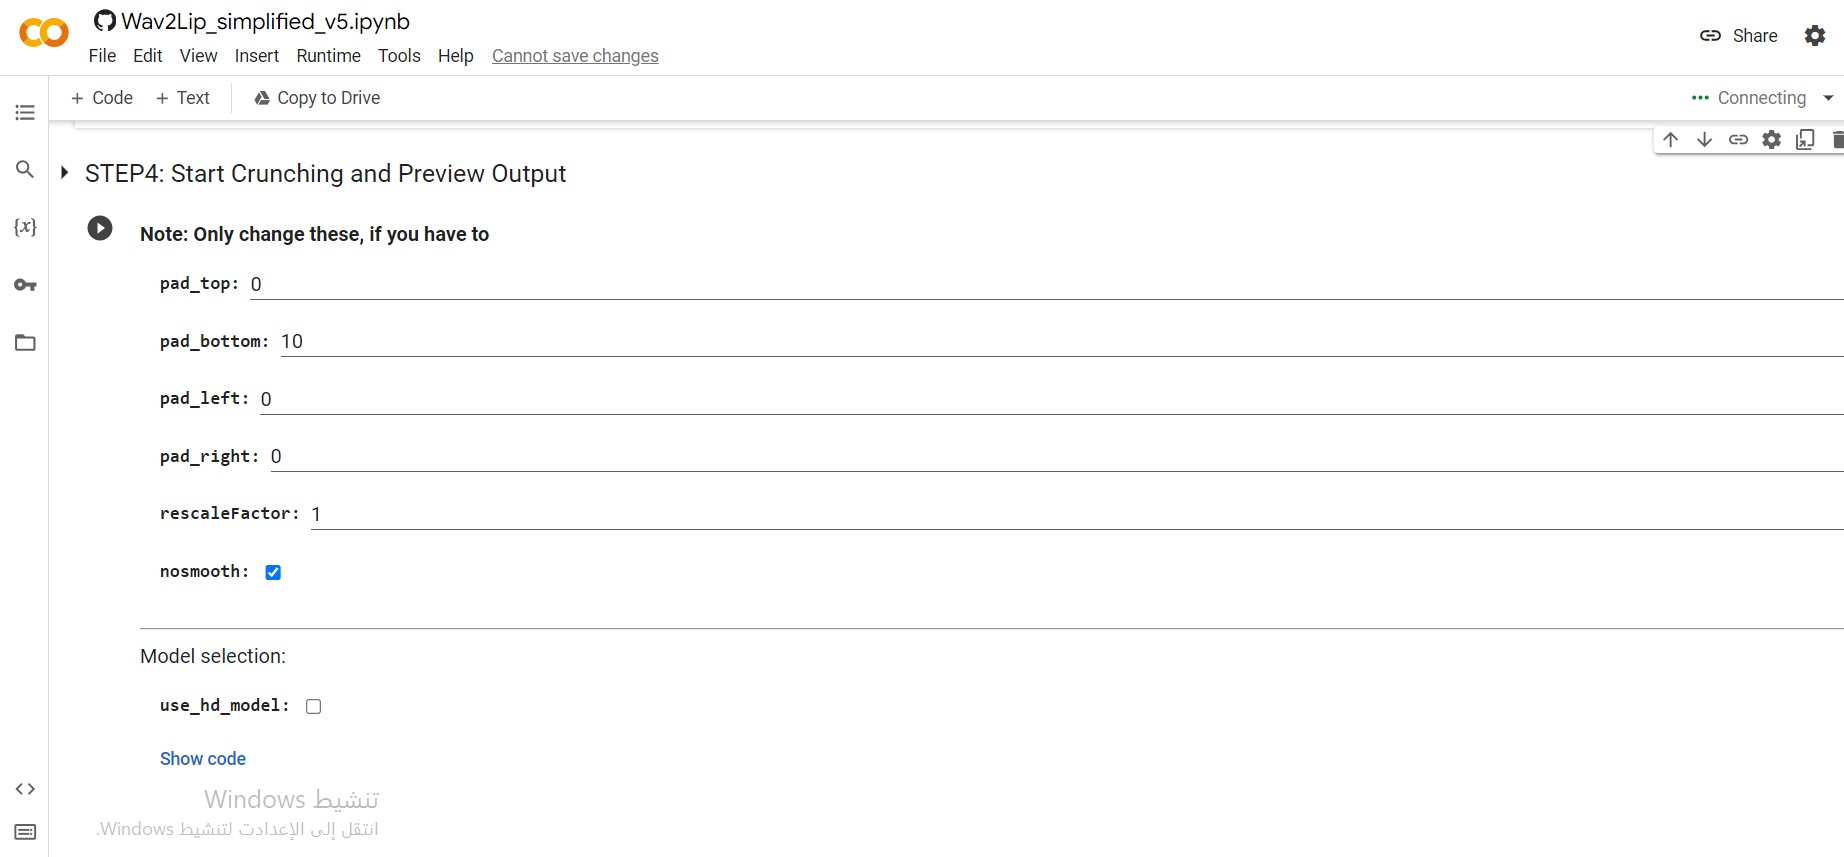Click the pad_bottom input field
Viewport: 1844px width, 857px height.
click(1000, 342)
